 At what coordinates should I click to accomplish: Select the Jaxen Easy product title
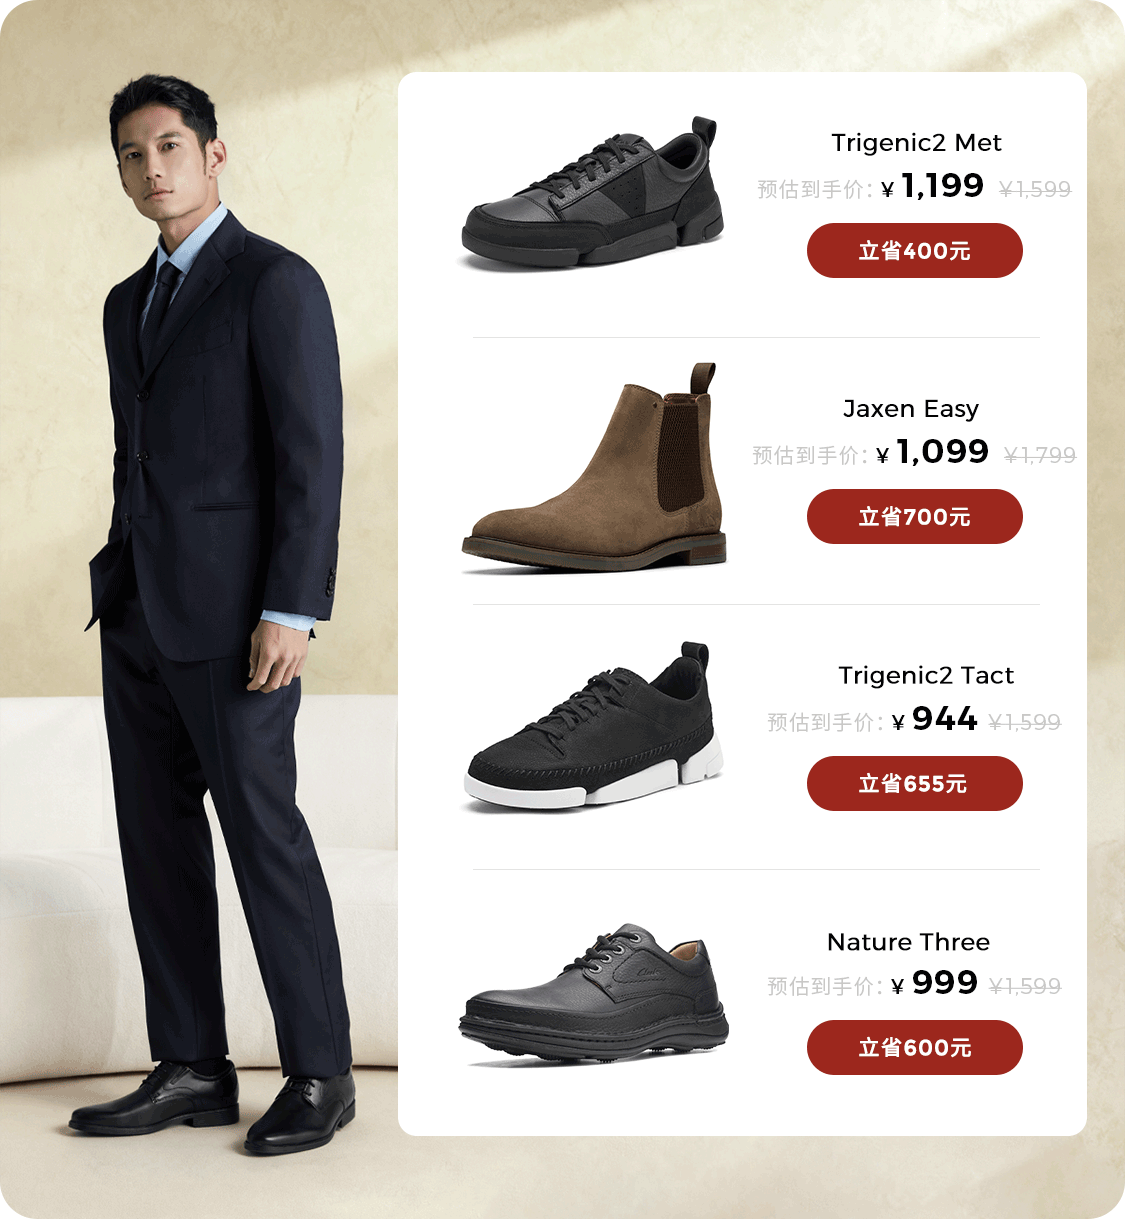pyautogui.click(x=911, y=409)
